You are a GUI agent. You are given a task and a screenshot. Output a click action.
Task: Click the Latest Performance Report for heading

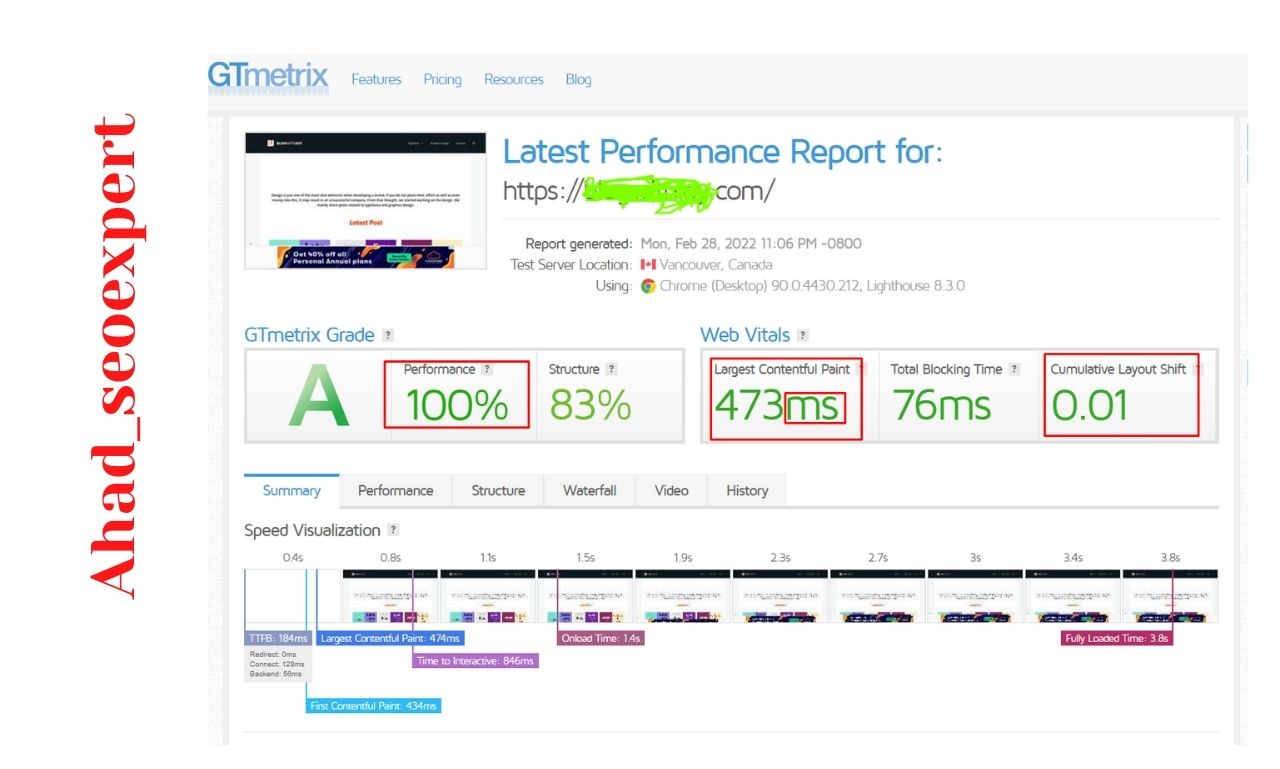pos(723,153)
